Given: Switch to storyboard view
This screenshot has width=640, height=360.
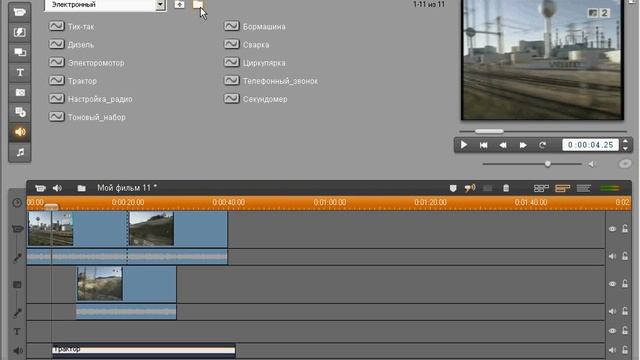Looking at the screenshot, I should 541,188.
